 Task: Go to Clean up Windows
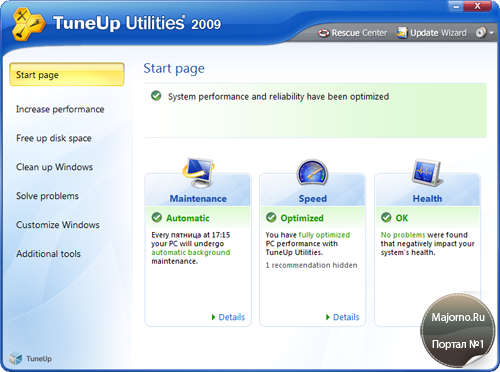click(x=54, y=167)
